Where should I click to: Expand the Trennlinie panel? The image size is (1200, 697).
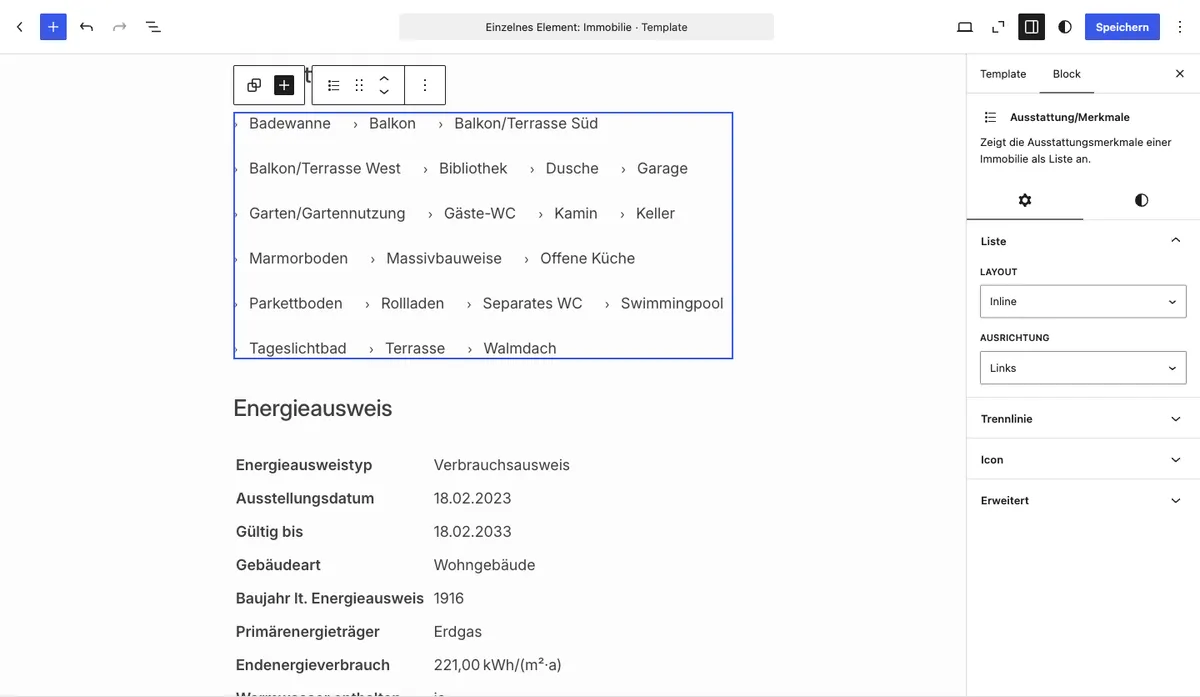1083,419
